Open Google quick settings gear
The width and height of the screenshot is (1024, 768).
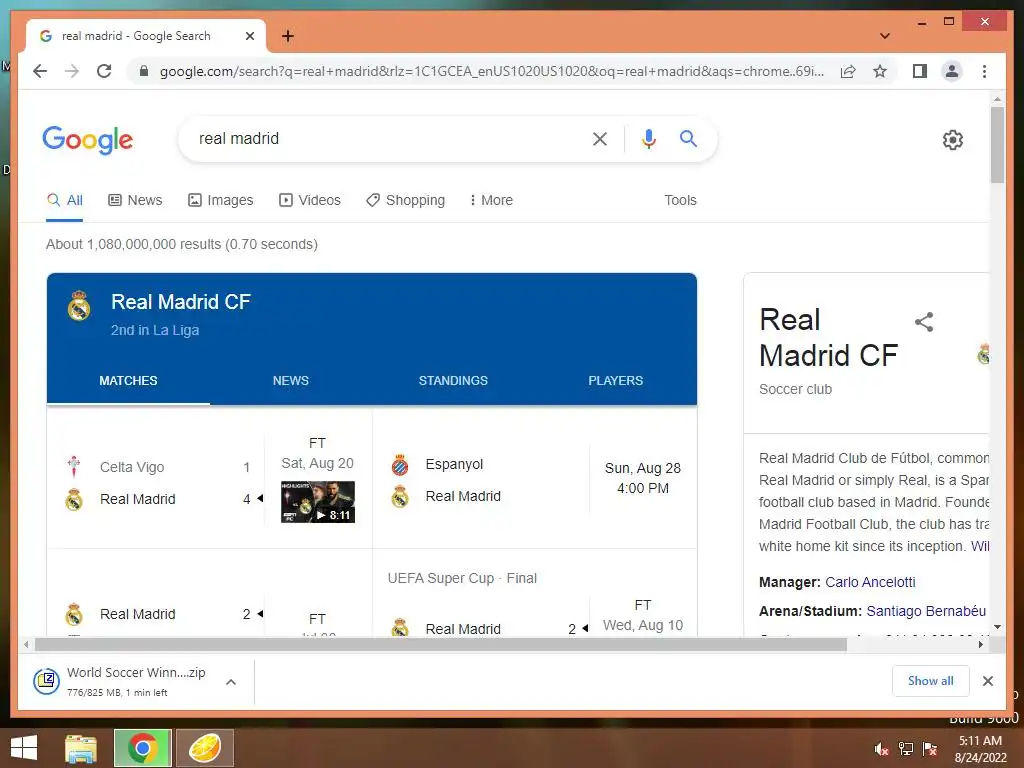pos(952,140)
